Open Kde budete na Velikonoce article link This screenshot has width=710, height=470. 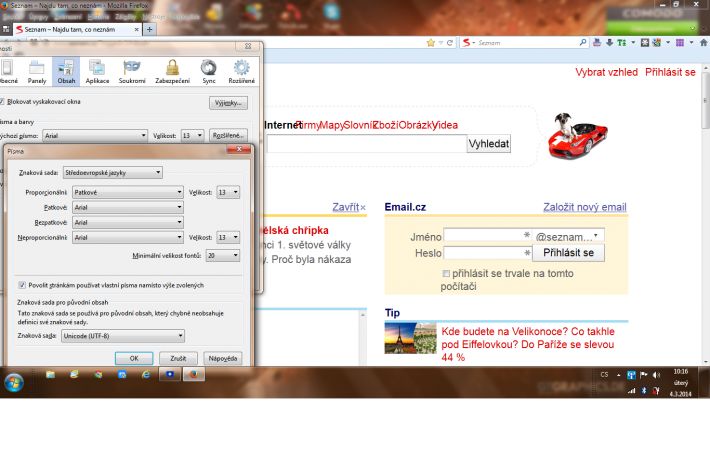pos(528,344)
